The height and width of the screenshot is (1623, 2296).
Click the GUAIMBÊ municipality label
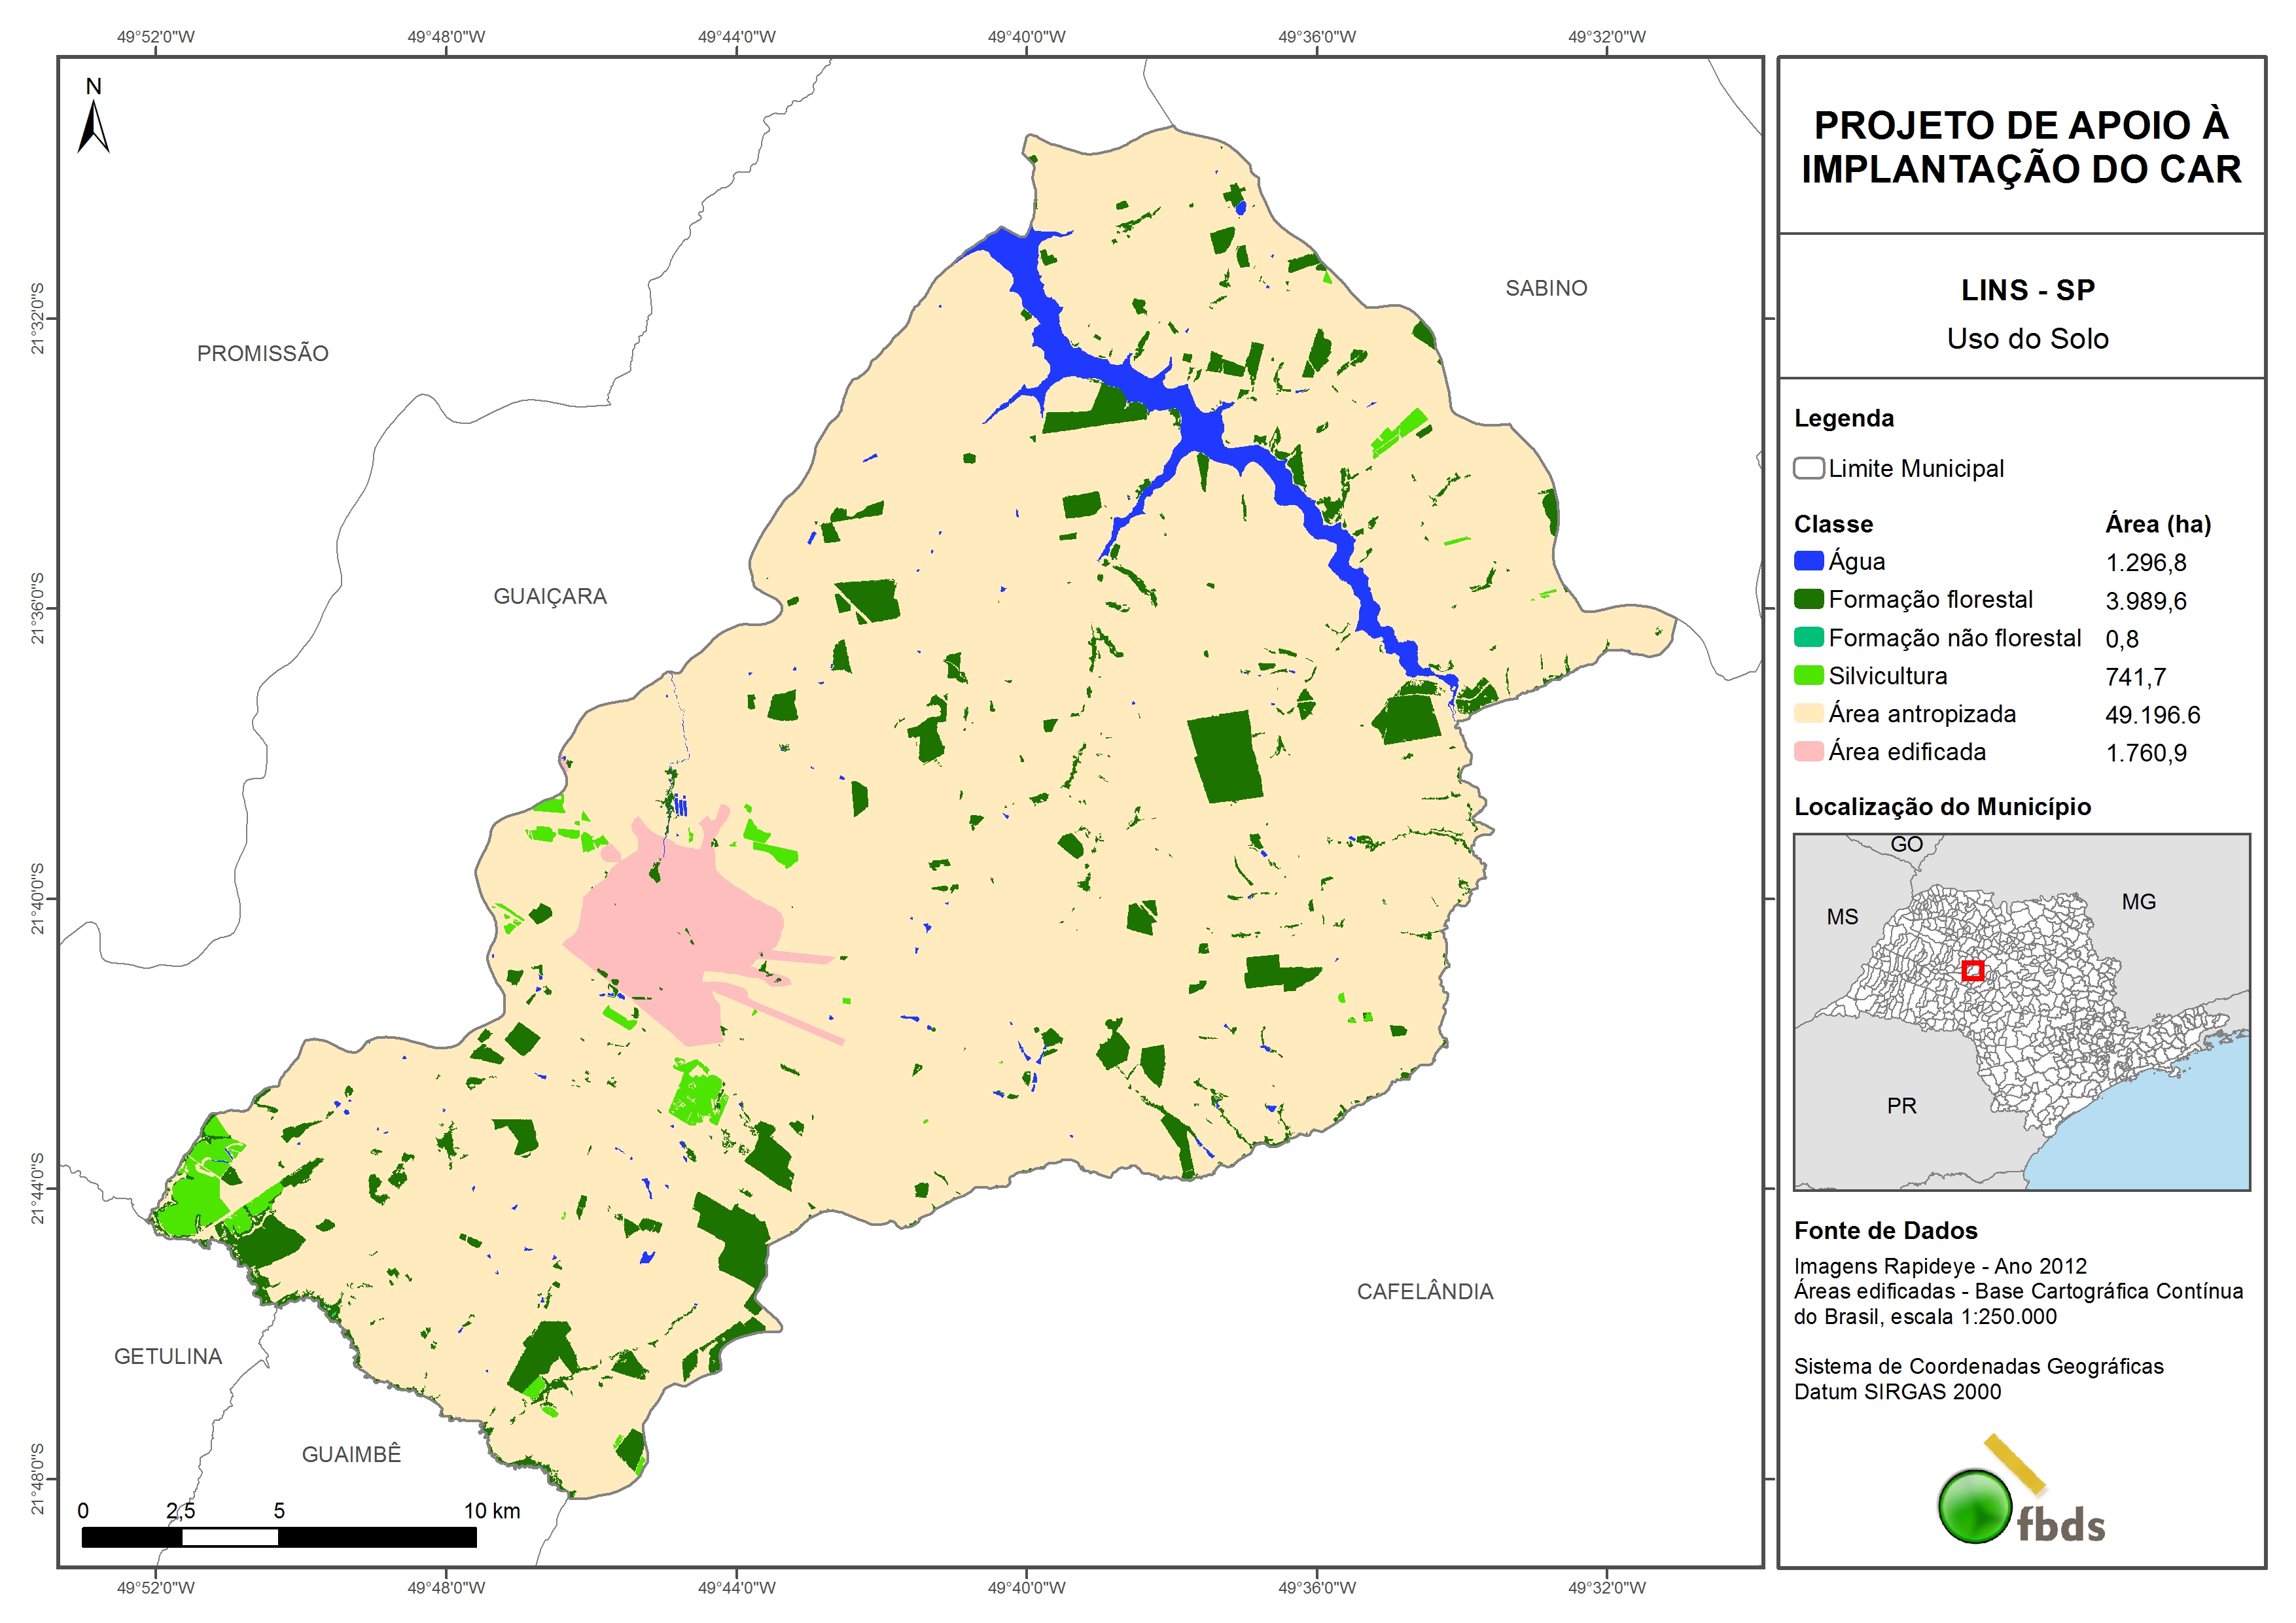pos(351,1454)
